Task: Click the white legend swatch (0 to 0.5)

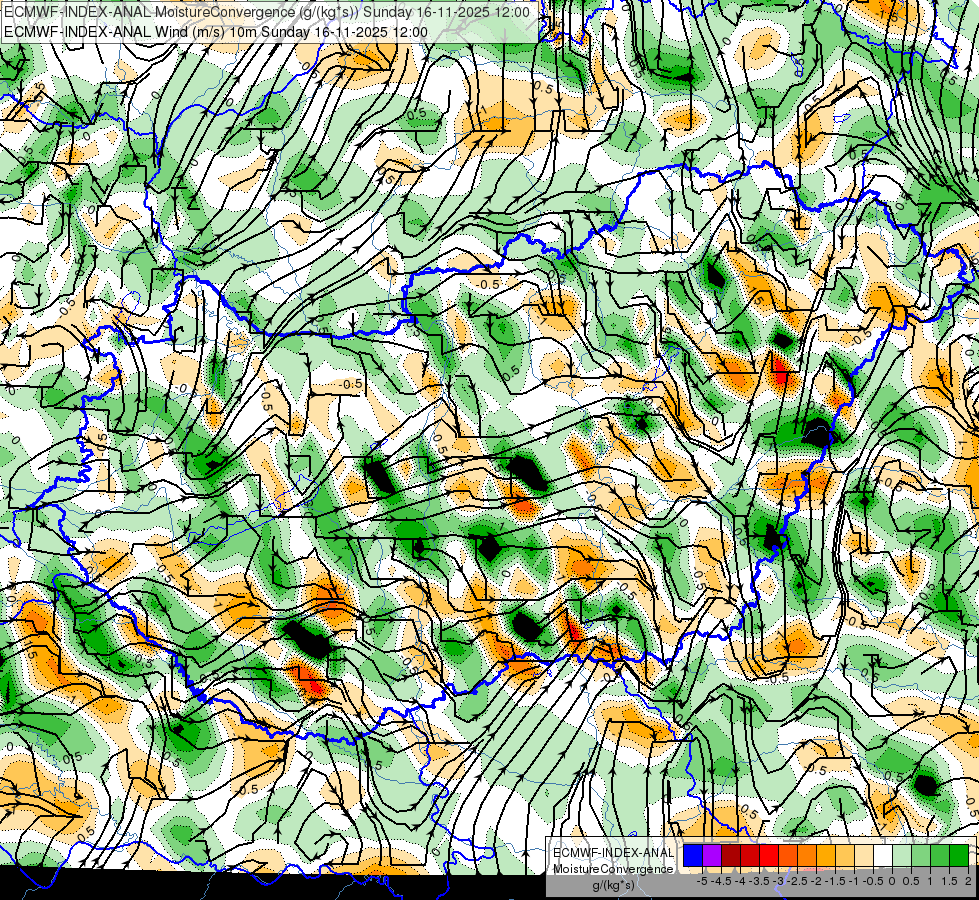Action: pos(883,855)
